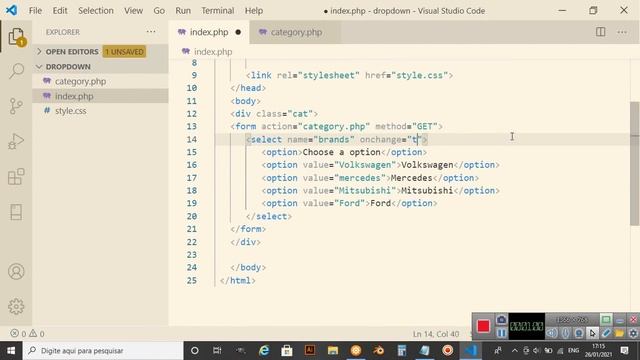Open the recorder settings gear icon
640x360 pixels.
(633, 333)
